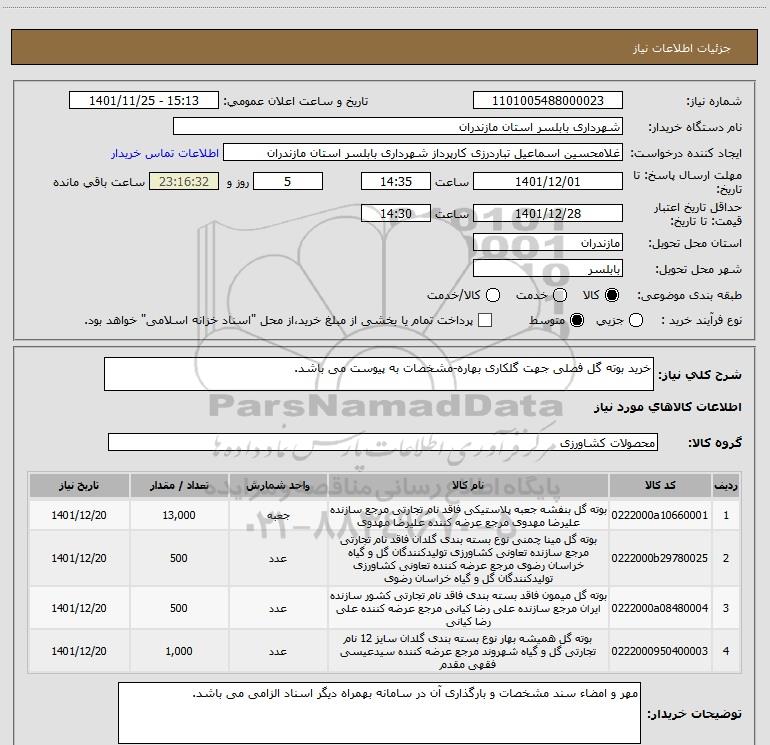Click واحد شمارش column header
This screenshot has width=770, height=745.
point(278,485)
